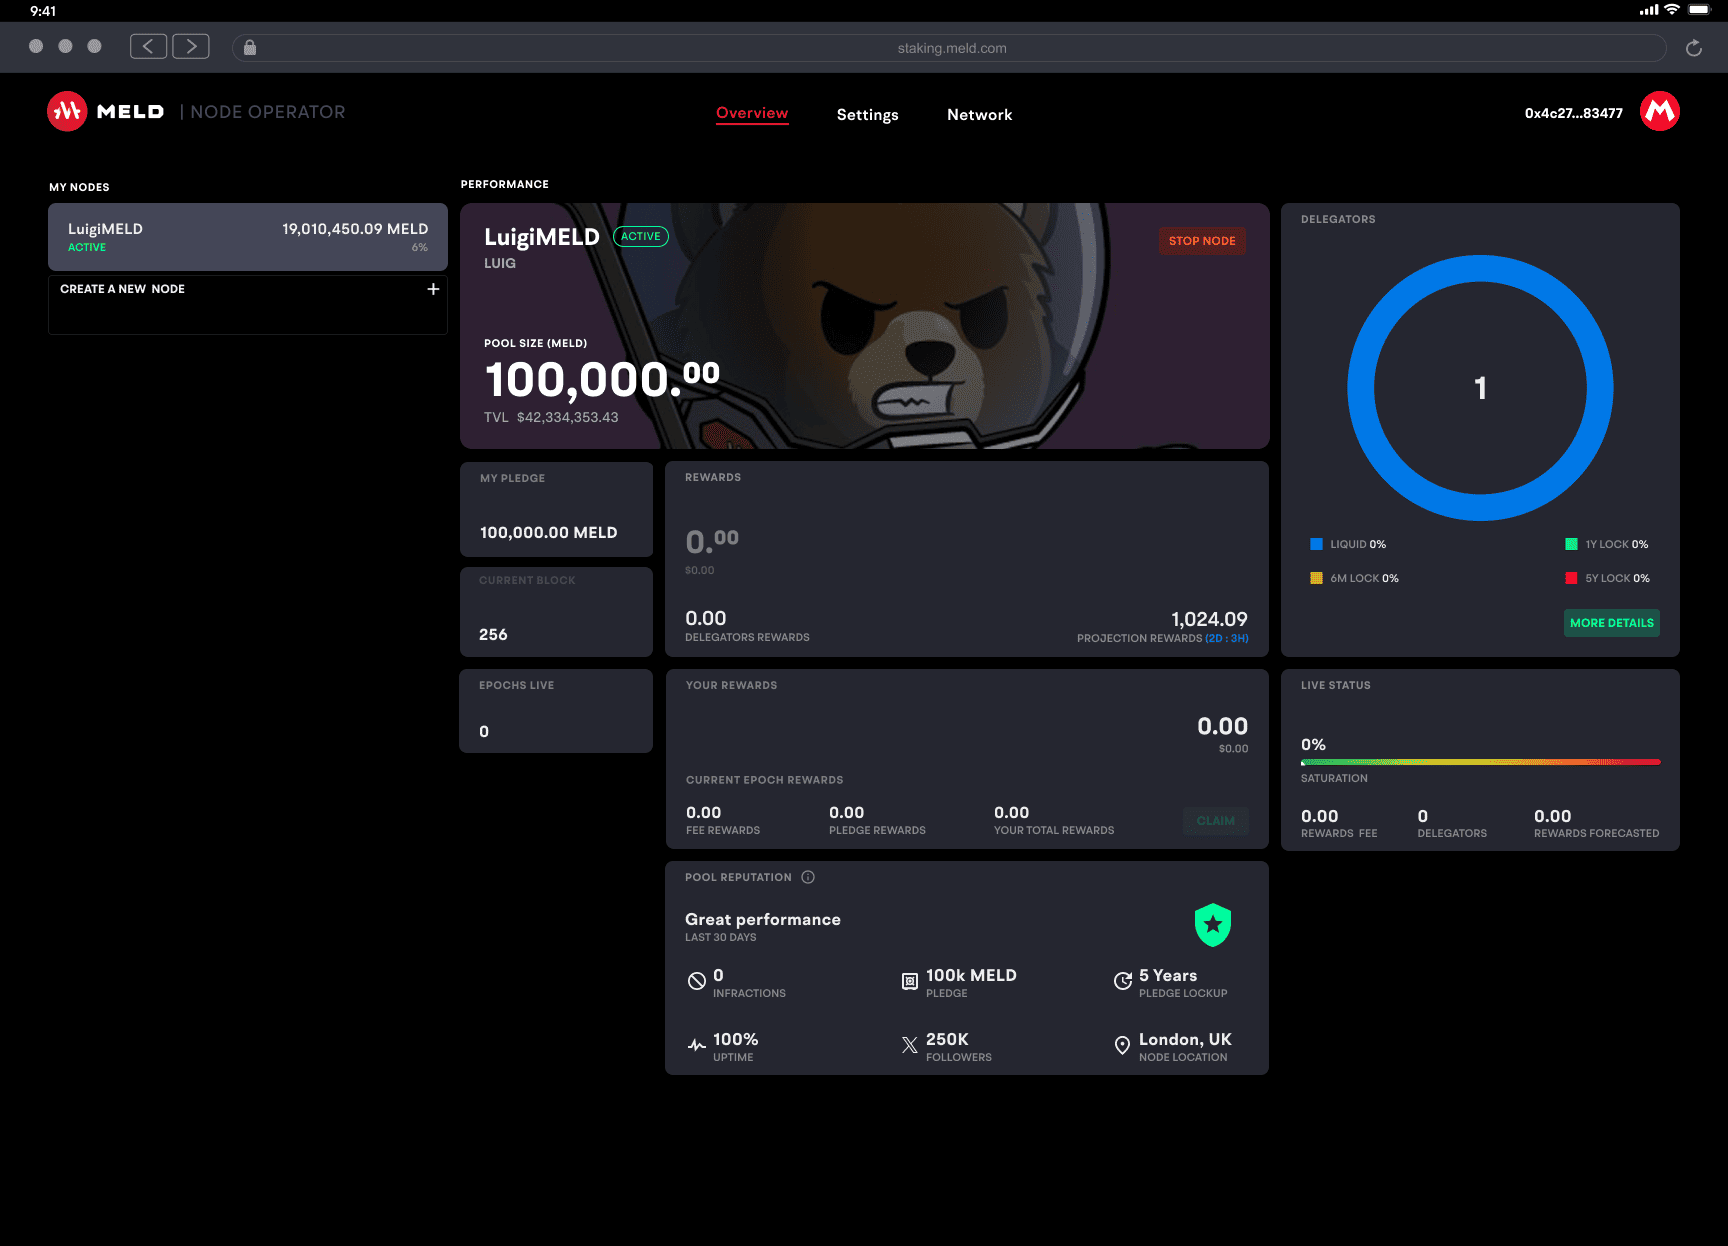This screenshot has width=1728, height=1246.
Task: Open the Pool Reputation info tooltip
Action: (808, 877)
